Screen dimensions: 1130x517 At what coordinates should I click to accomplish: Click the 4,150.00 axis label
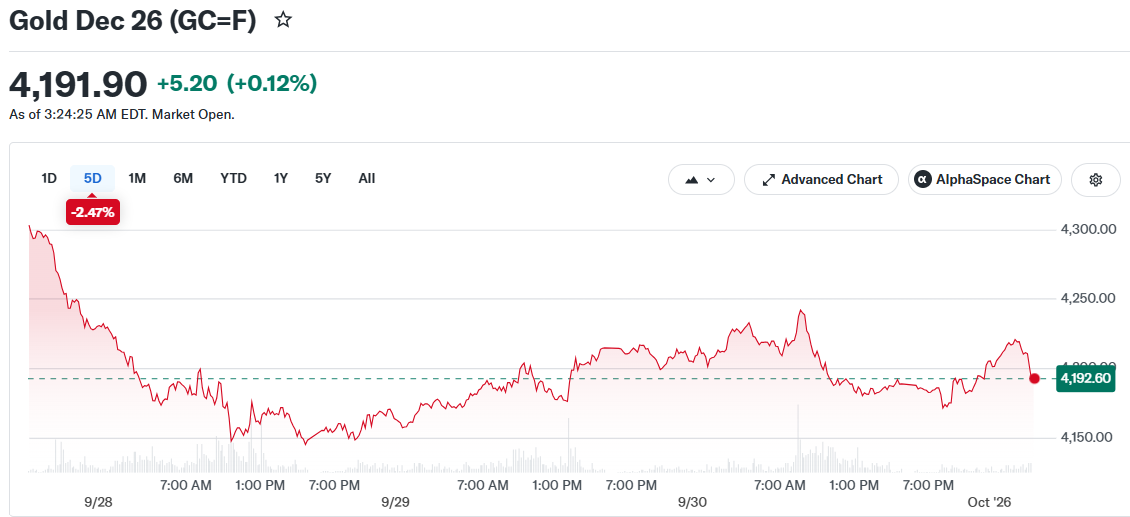(1088, 437)
